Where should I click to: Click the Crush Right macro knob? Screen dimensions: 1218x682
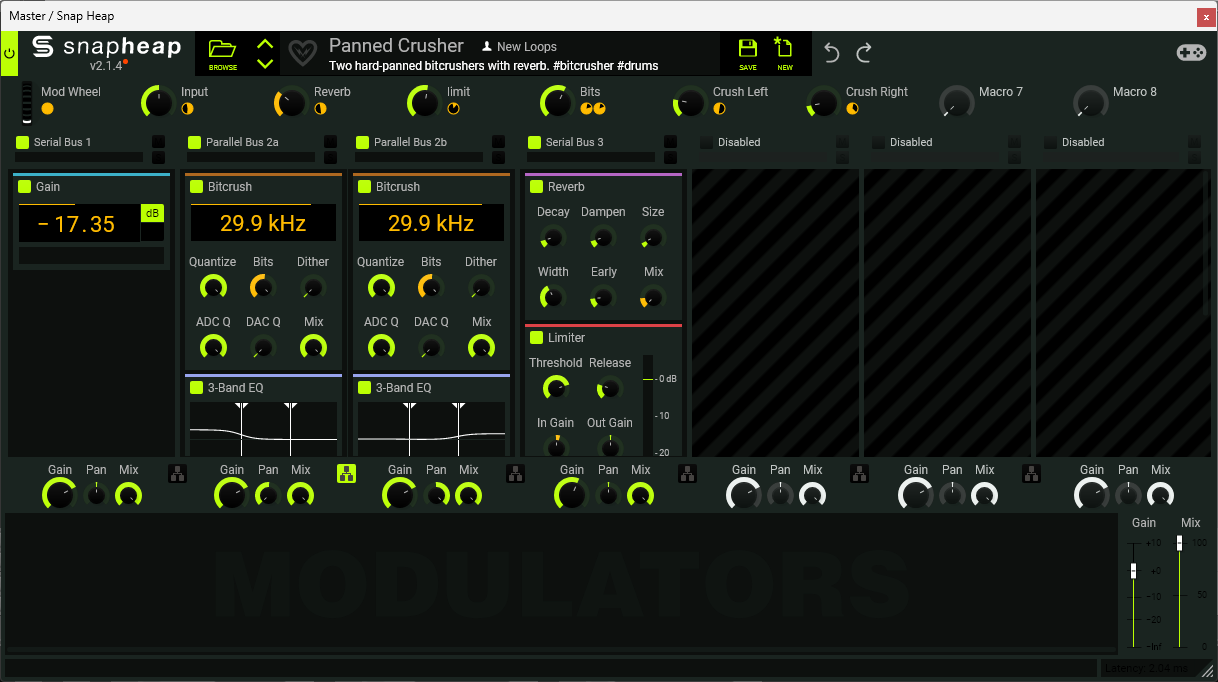[823, 102]
